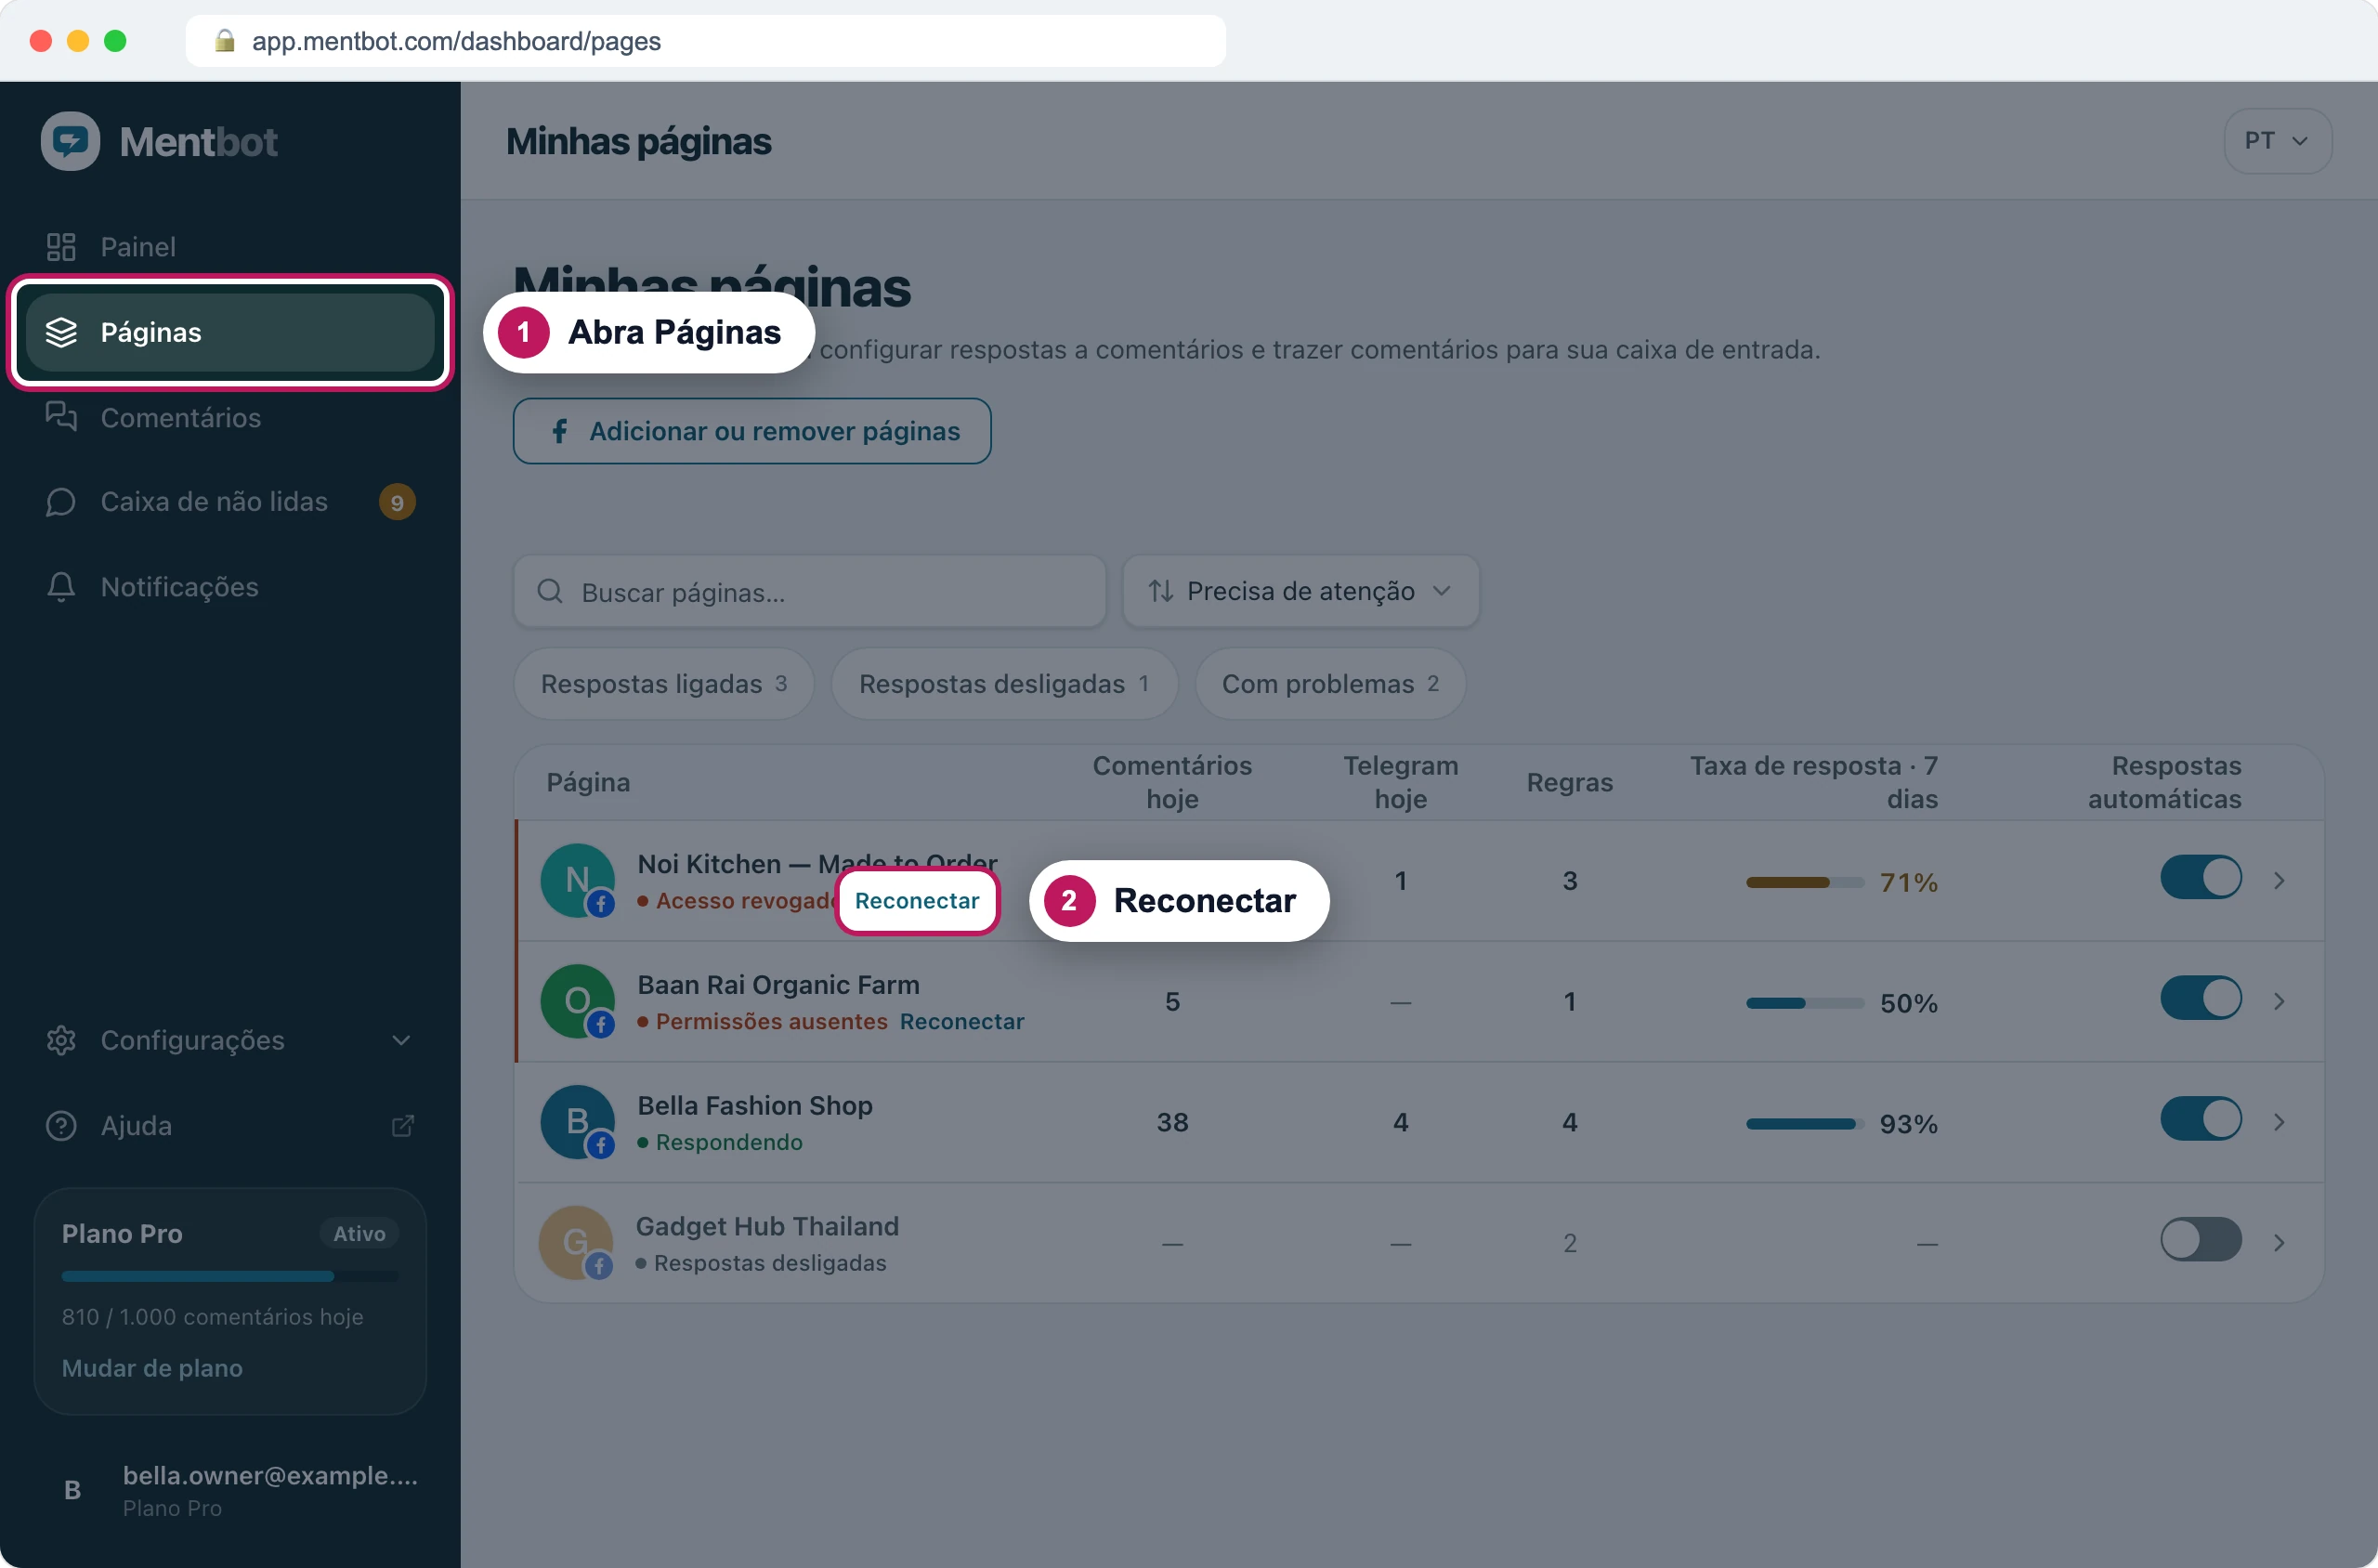Click the 71% response rate bar
Screen dimensions: 2378x1568
point(1805,882)
